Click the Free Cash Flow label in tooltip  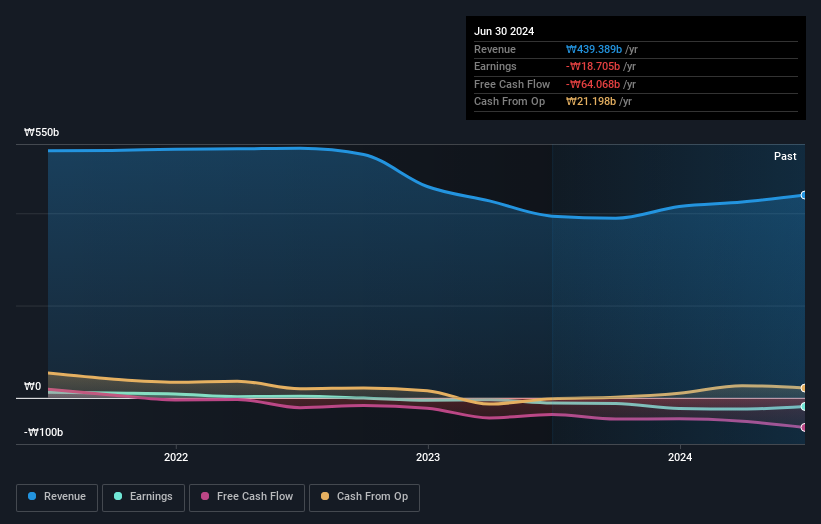512,84
